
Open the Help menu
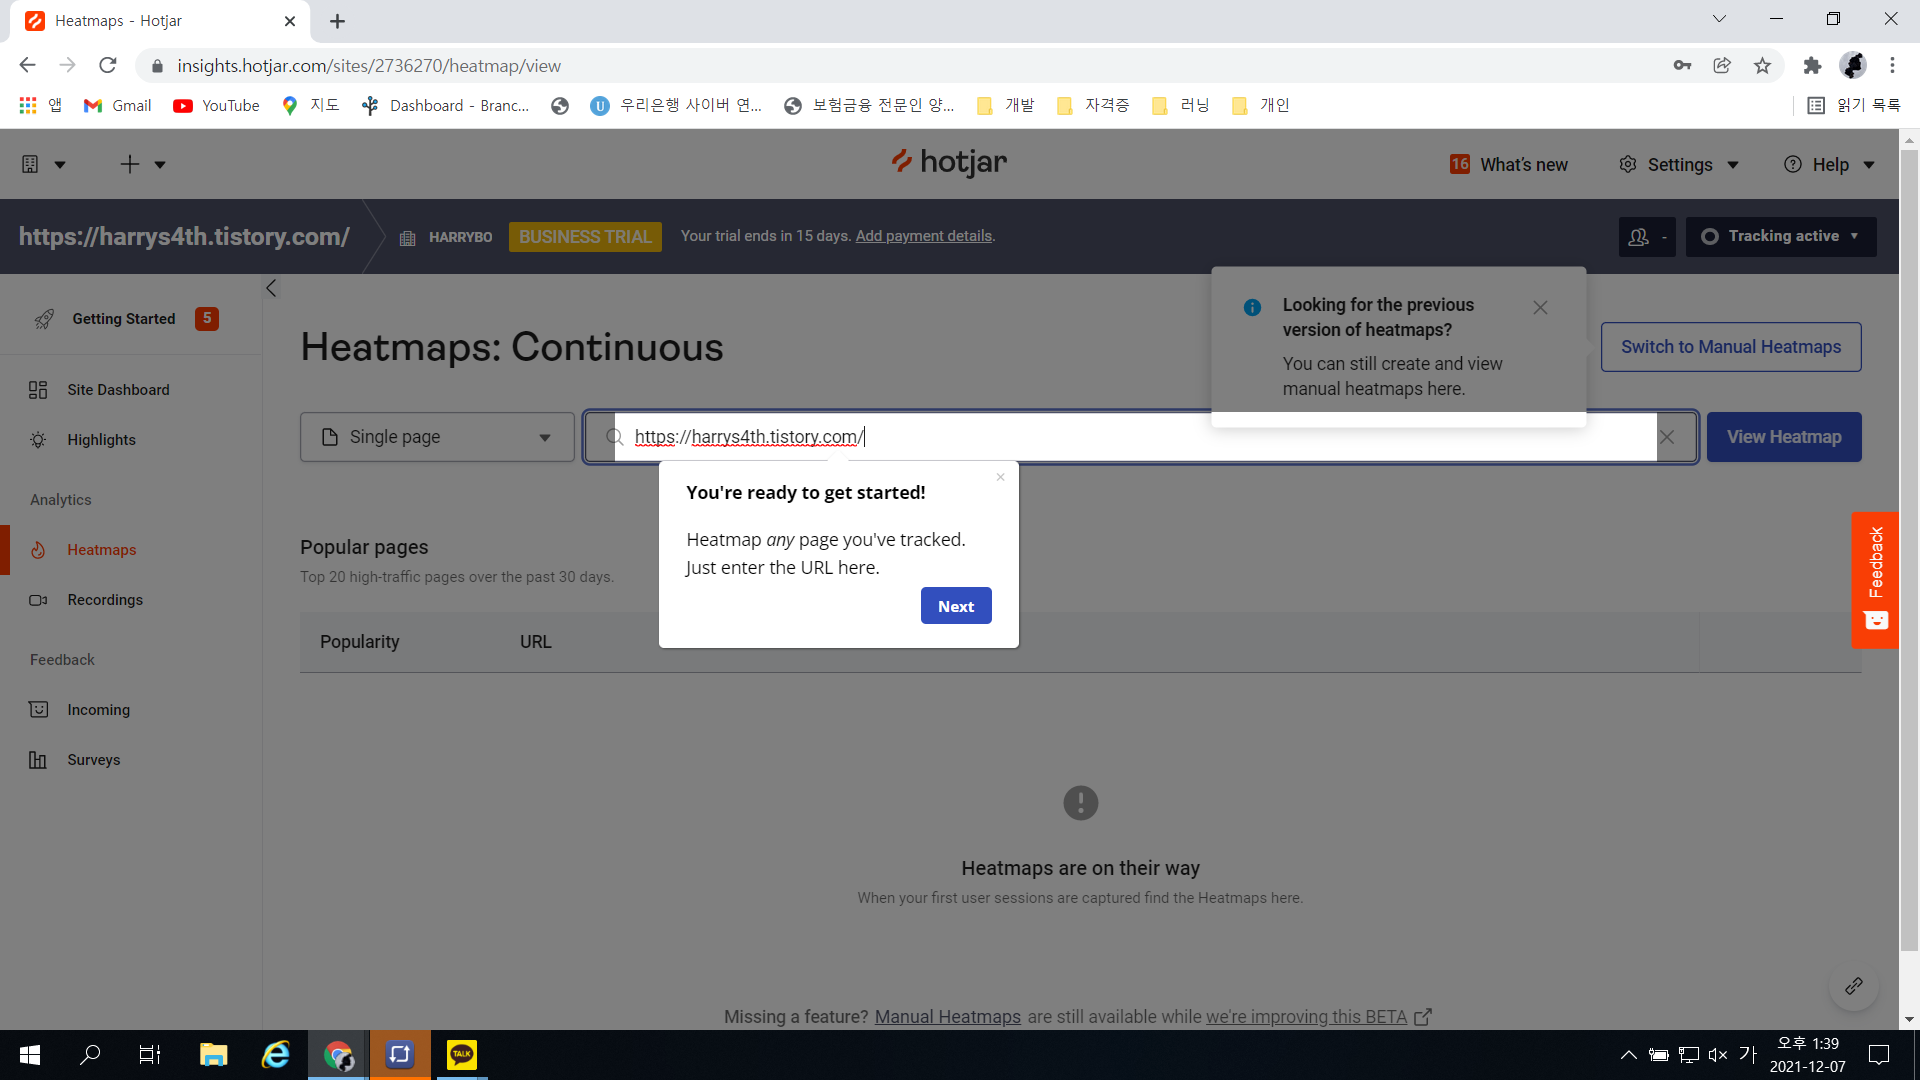(x=1829, y=165)
